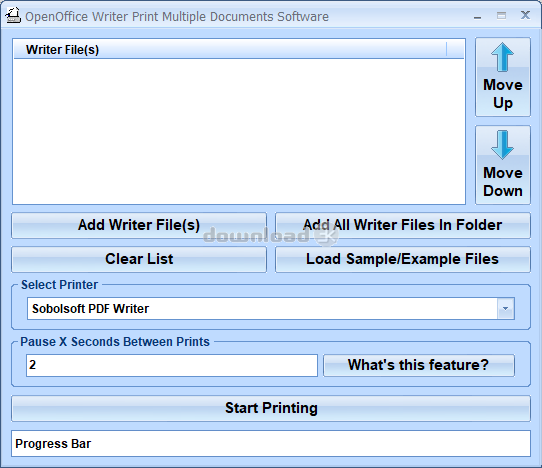Click the pause seconds input field

172,365
